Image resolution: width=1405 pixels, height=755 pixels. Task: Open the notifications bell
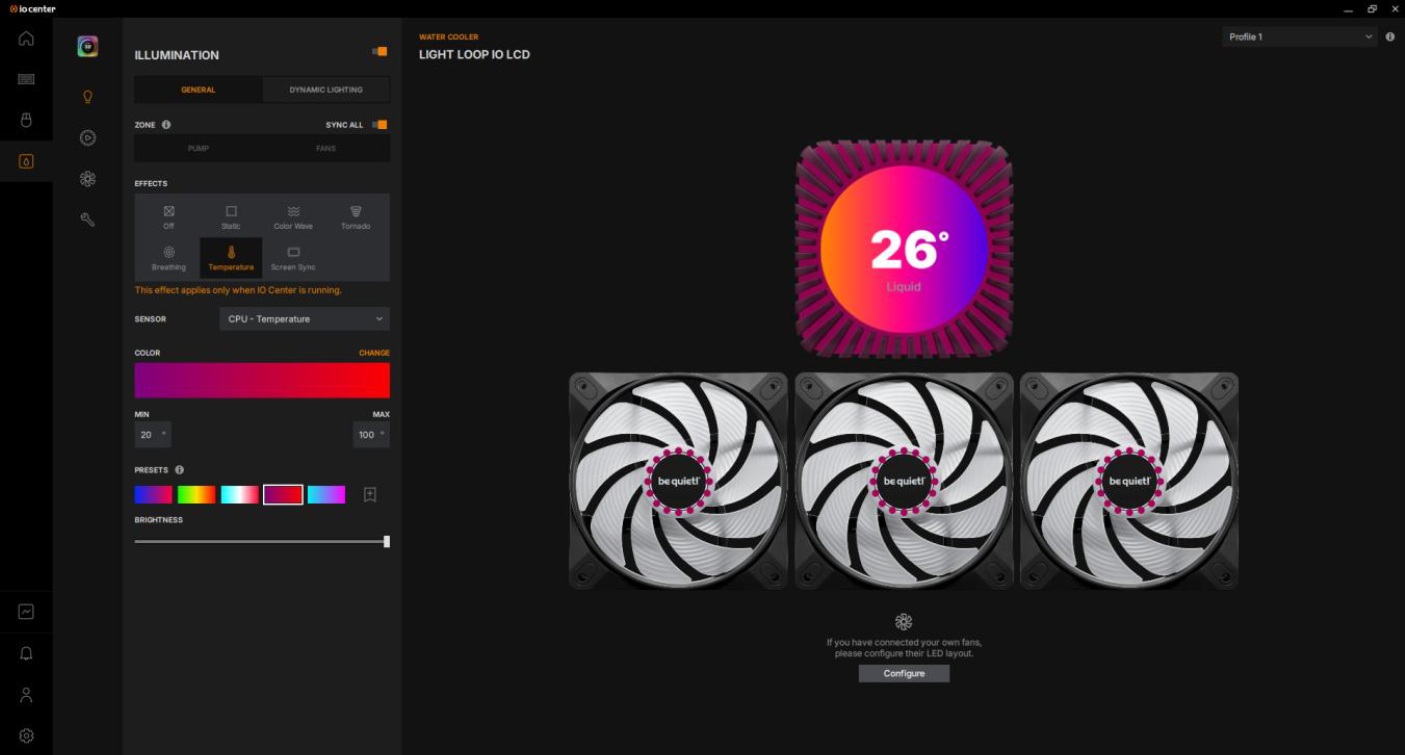click(x=26, y=653)
